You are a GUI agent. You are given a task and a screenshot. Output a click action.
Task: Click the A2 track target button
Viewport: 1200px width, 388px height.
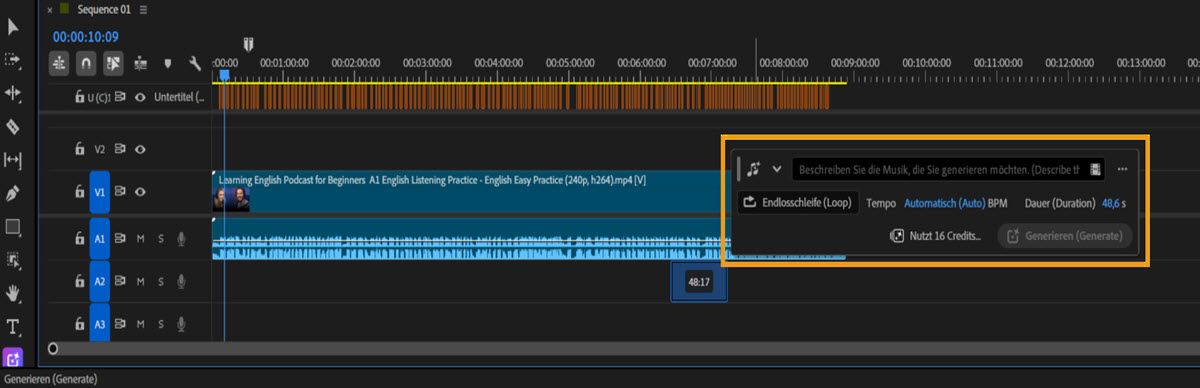[x=99, y=282]
